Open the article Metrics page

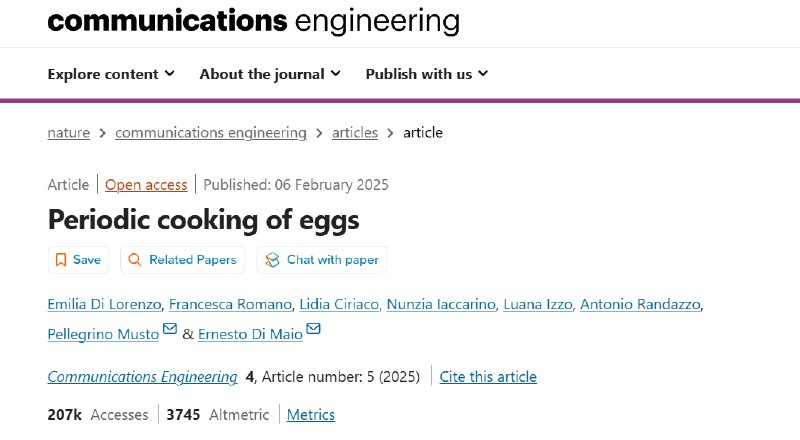click(311, 415)
